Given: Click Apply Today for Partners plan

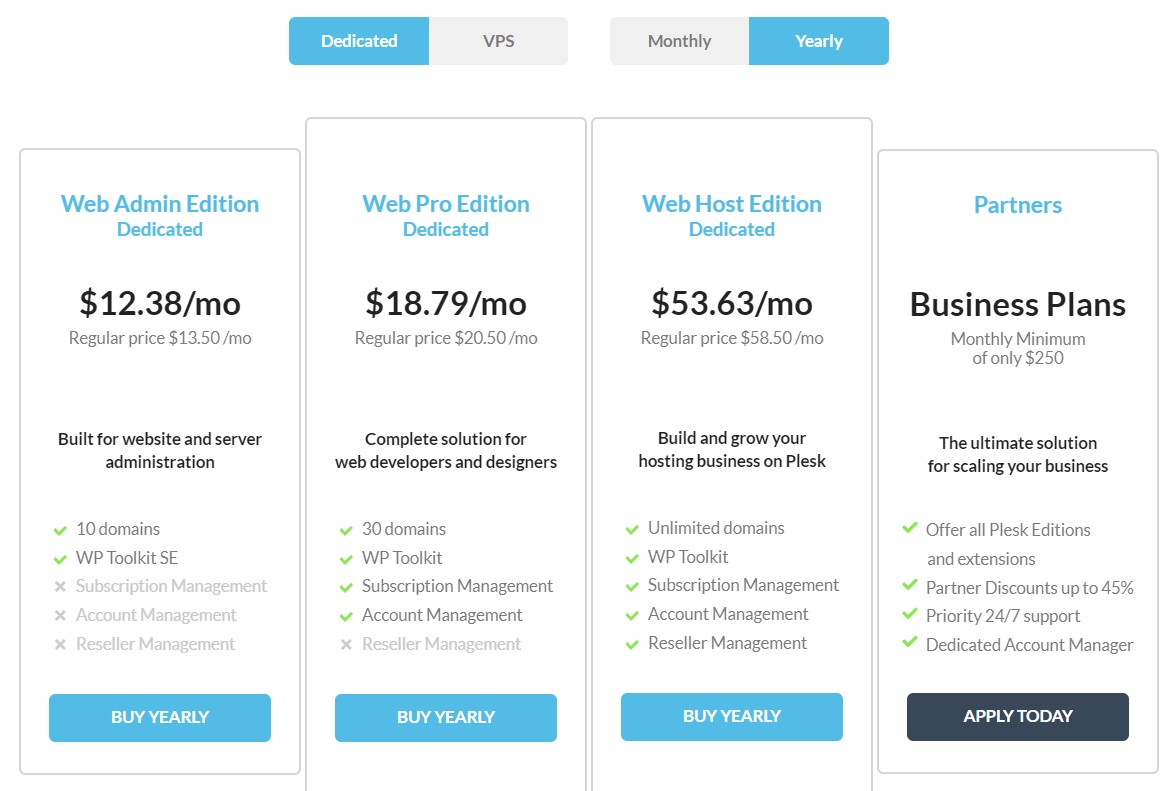Looking at the screenshot, I should click(1018, 717).
